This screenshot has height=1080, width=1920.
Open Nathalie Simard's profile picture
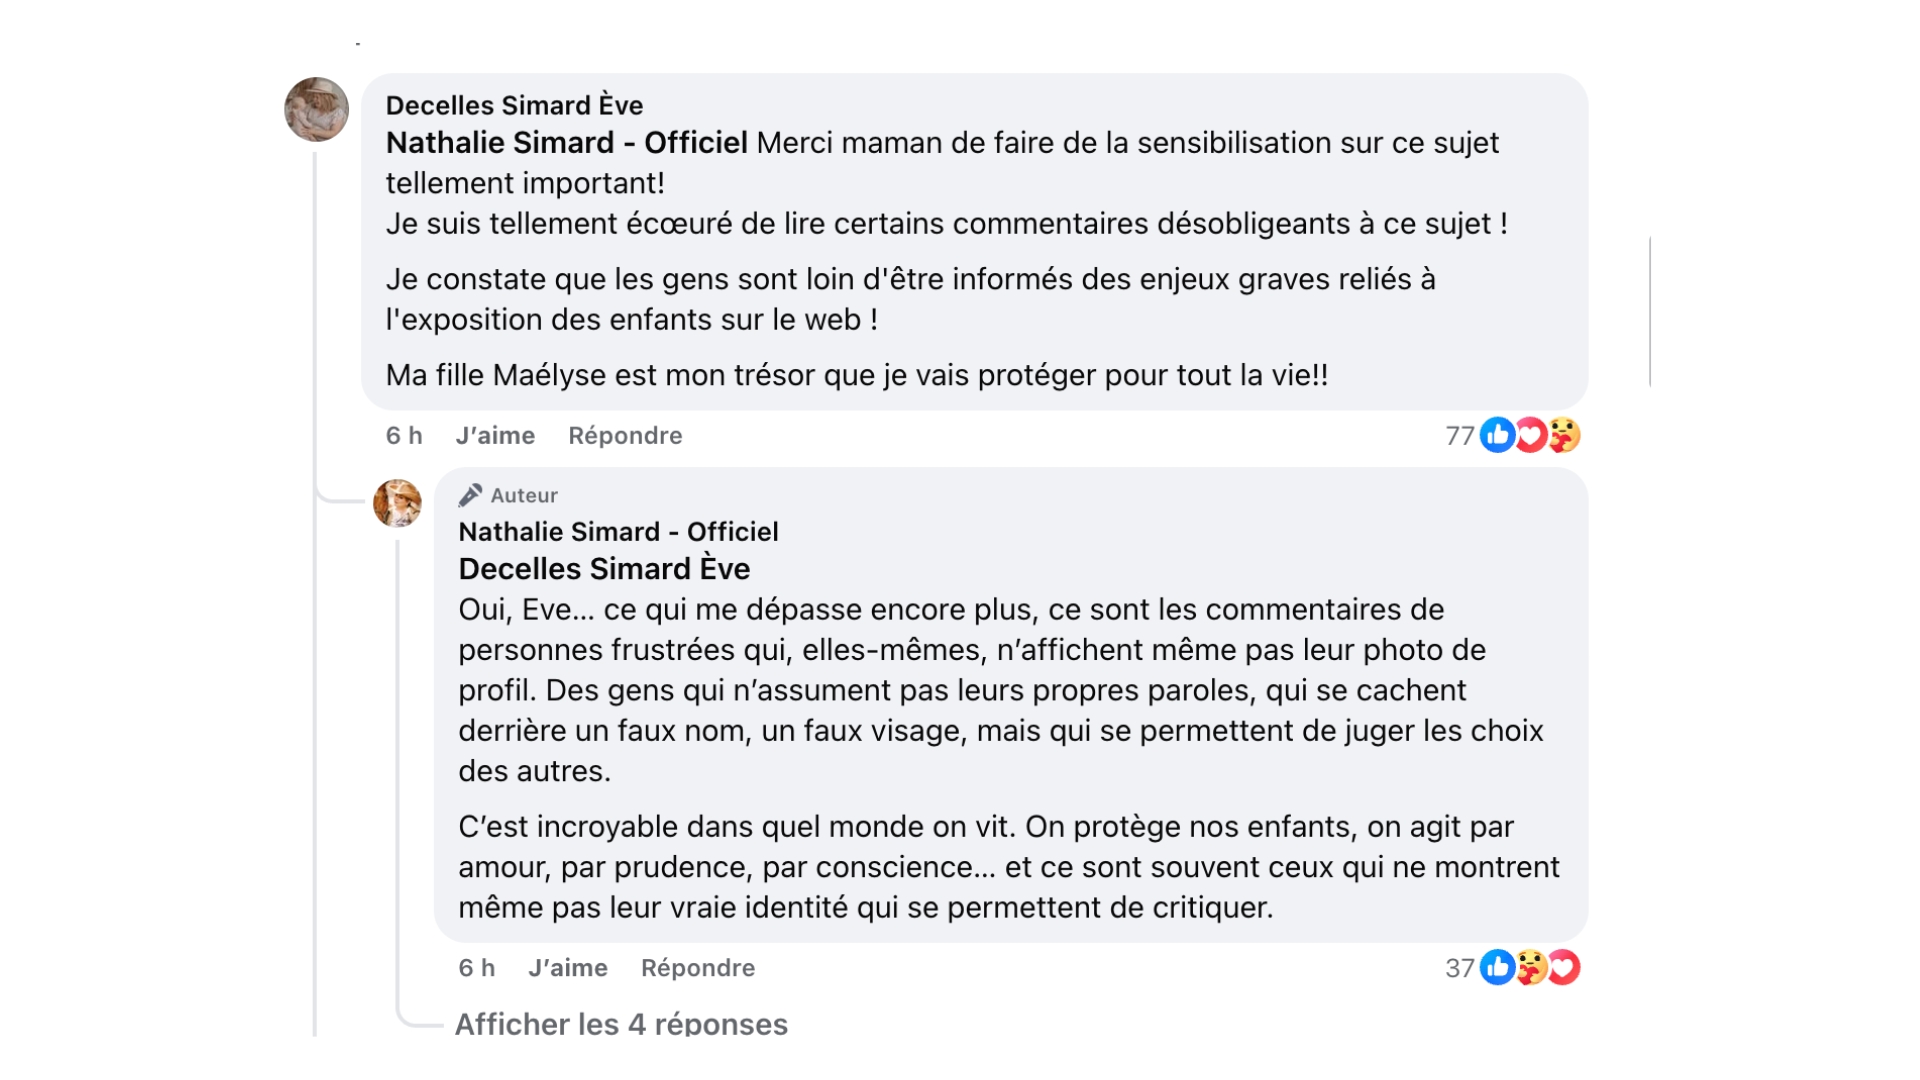click(x=397, y=503)
